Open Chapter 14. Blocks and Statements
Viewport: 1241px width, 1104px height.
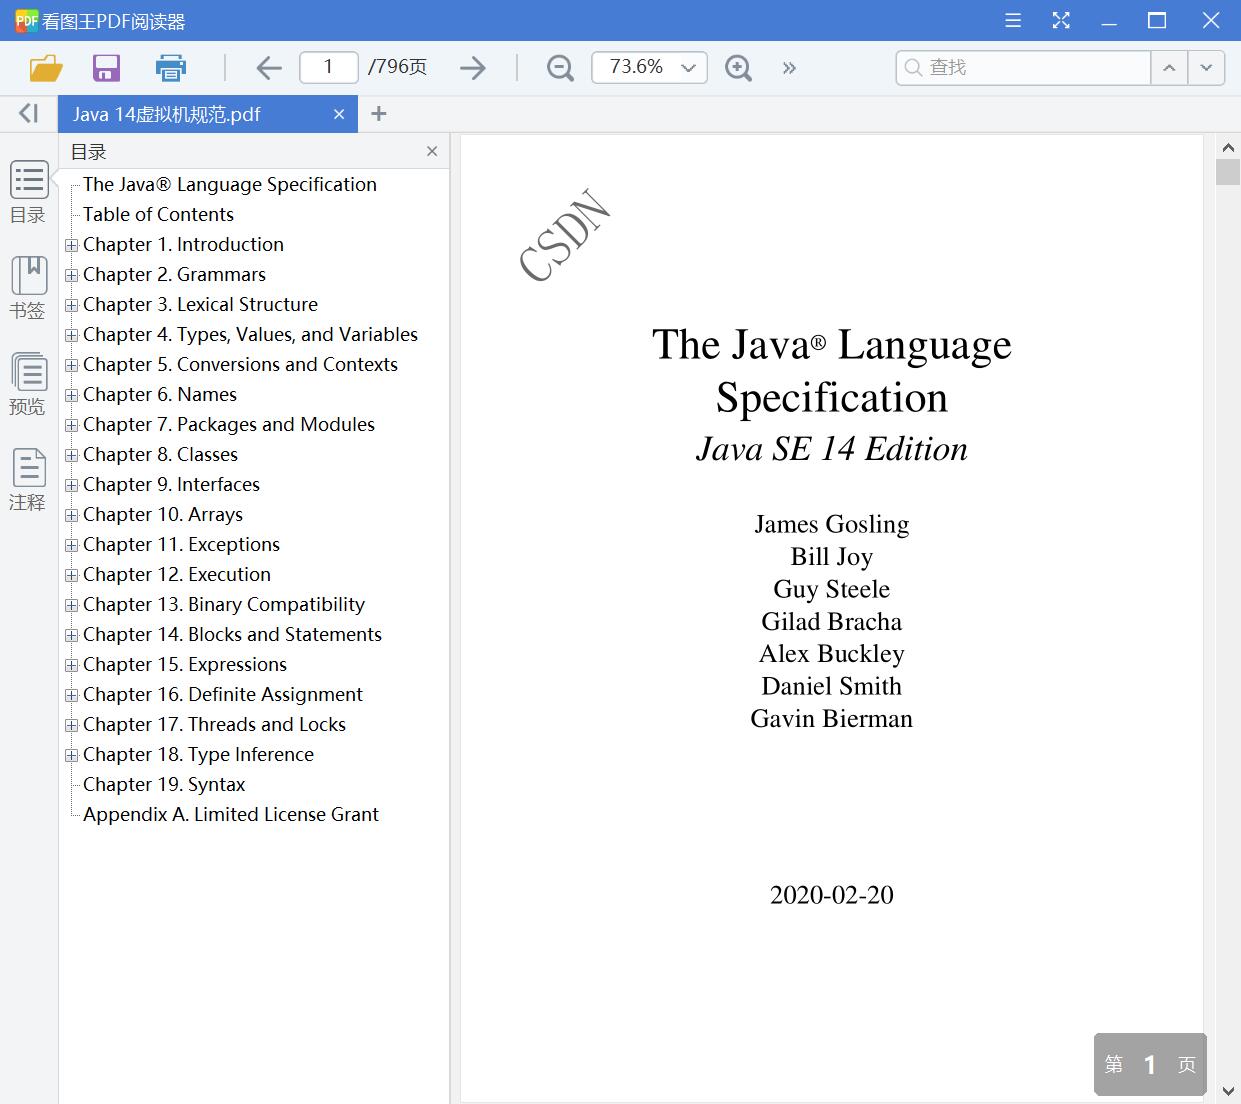point(232,634)
